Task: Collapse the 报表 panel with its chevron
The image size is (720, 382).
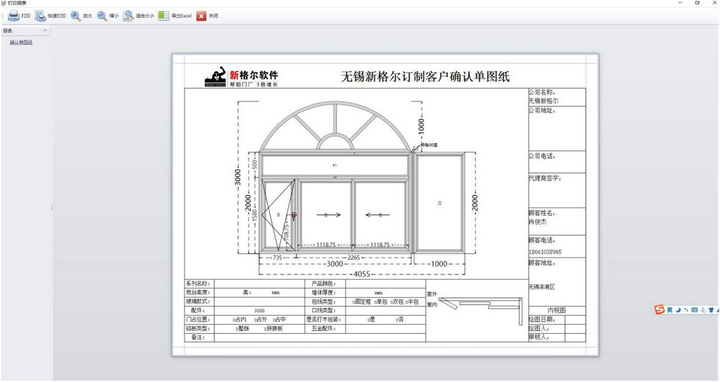Action: pos(45,31)
